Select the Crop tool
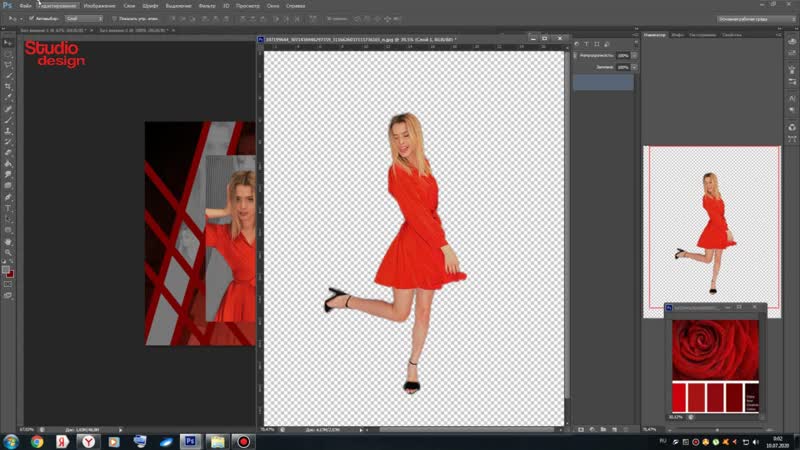 click(x=8, y=87)
